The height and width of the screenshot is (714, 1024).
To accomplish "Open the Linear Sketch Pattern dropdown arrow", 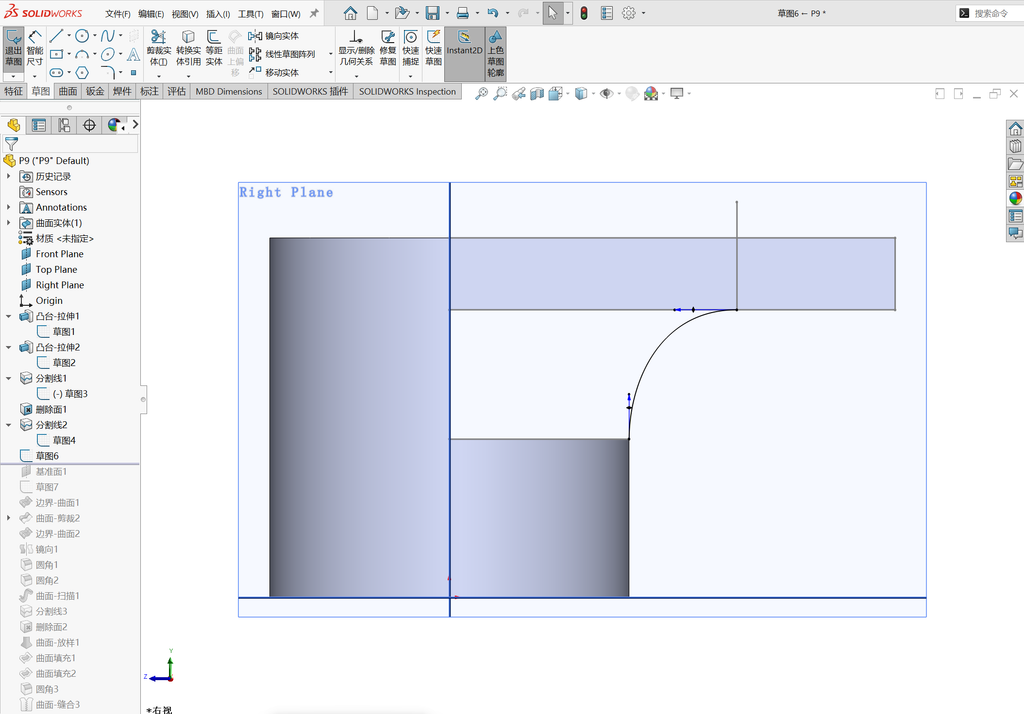I will (x=330, y=54).
